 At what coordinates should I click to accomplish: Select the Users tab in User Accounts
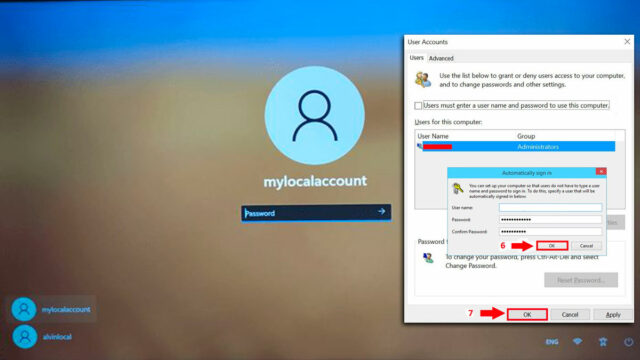point(416,58)
